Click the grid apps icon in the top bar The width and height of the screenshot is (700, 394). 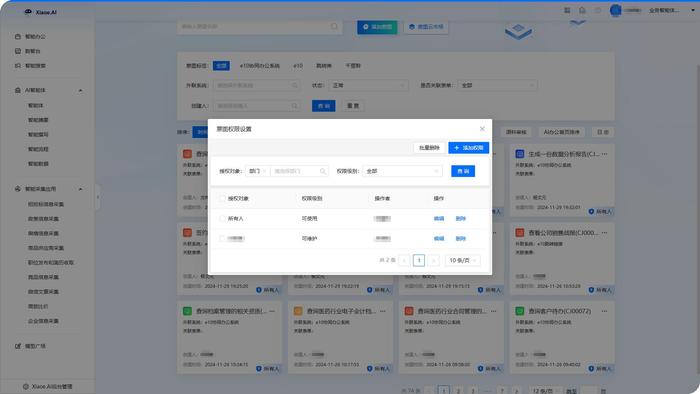(x=567, y=10)
